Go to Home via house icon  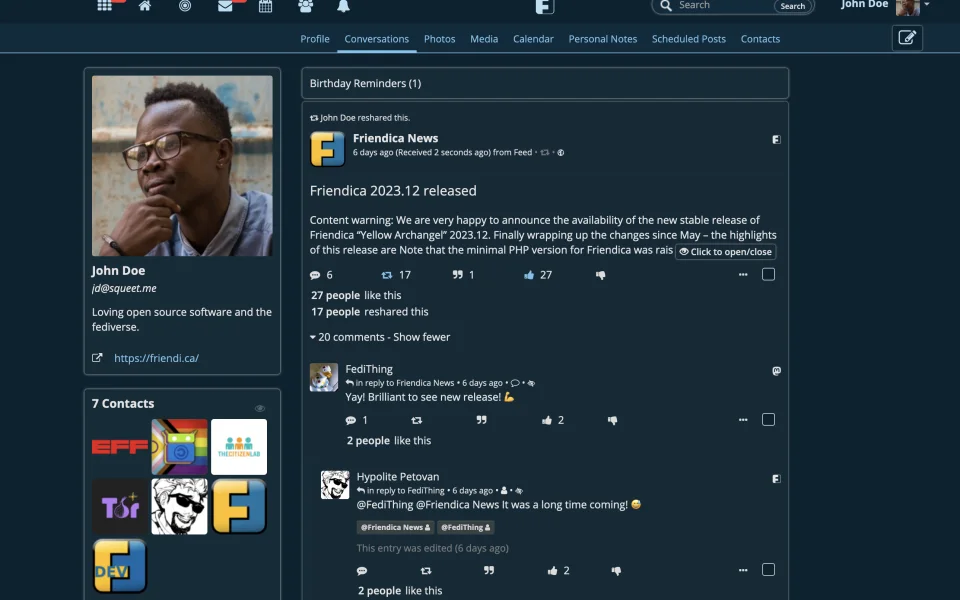[x=144, y=6]
